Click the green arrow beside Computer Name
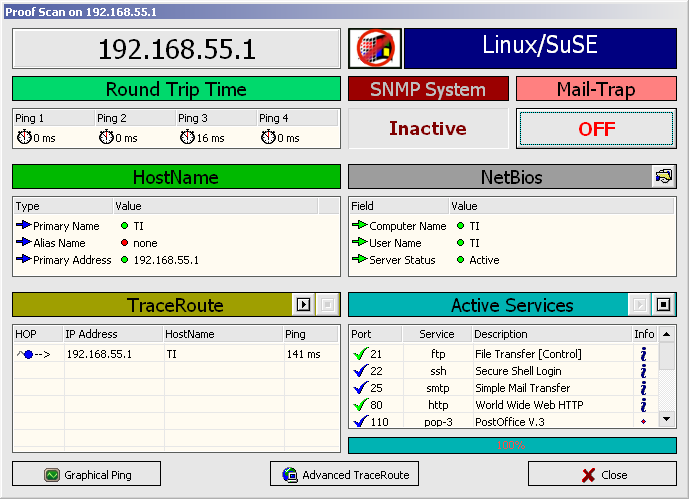Viewport: 689px width, 499px height. coord(359,225)
